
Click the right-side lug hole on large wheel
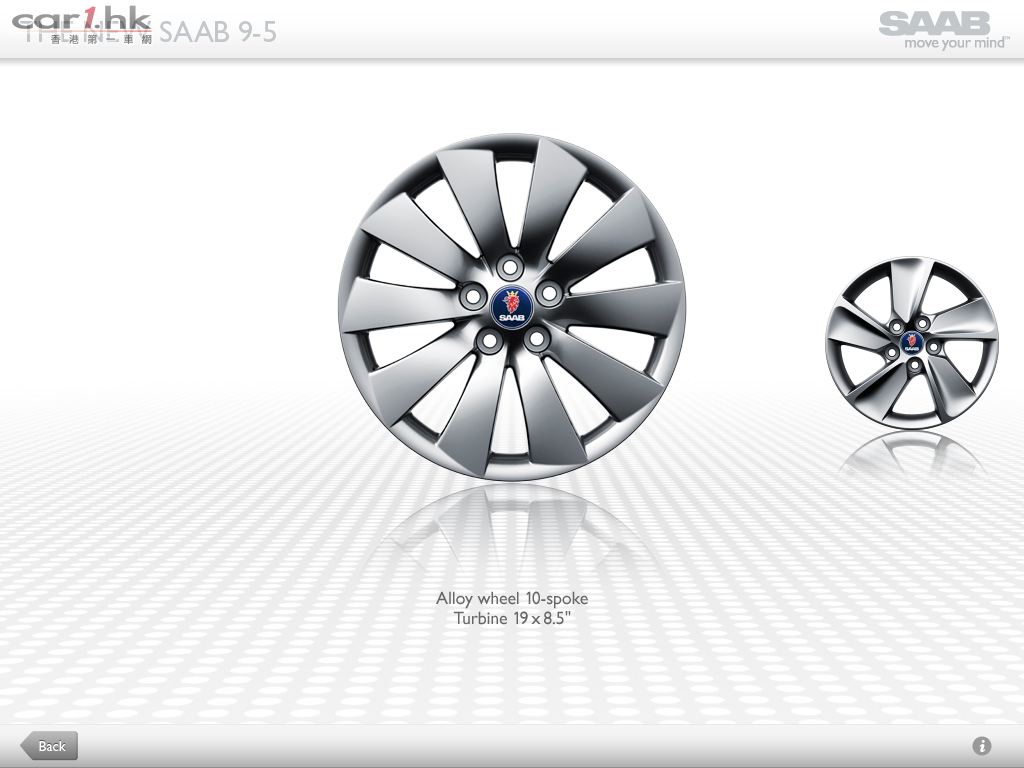548,293
